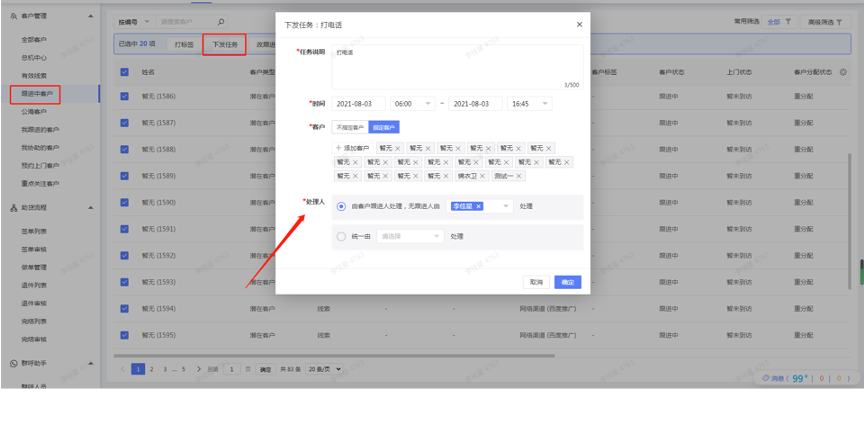Collapse the 群呼助手 menu section
The width and height of the screenshot is (864, 422).
click(90, 364)
